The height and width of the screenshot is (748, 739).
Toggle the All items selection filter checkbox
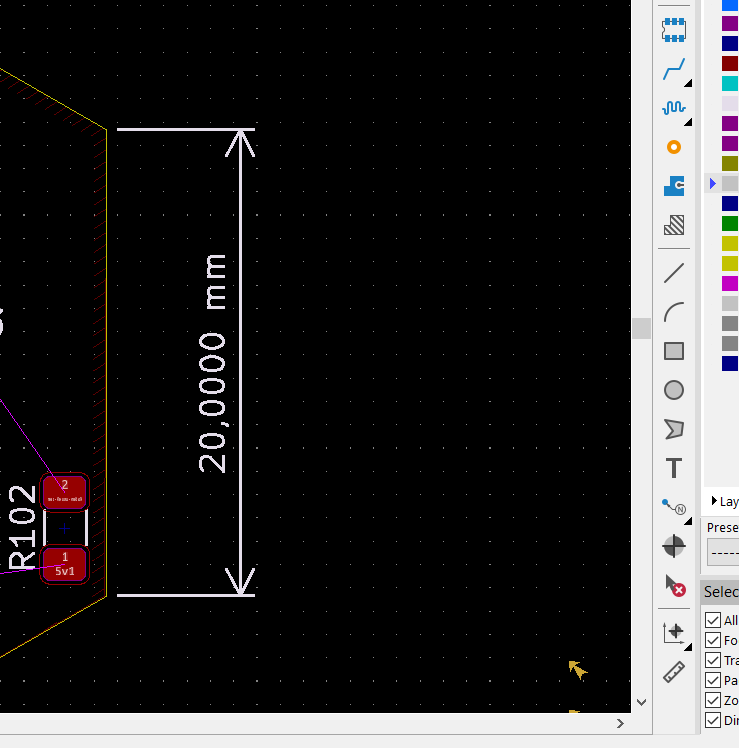[713, 620]
